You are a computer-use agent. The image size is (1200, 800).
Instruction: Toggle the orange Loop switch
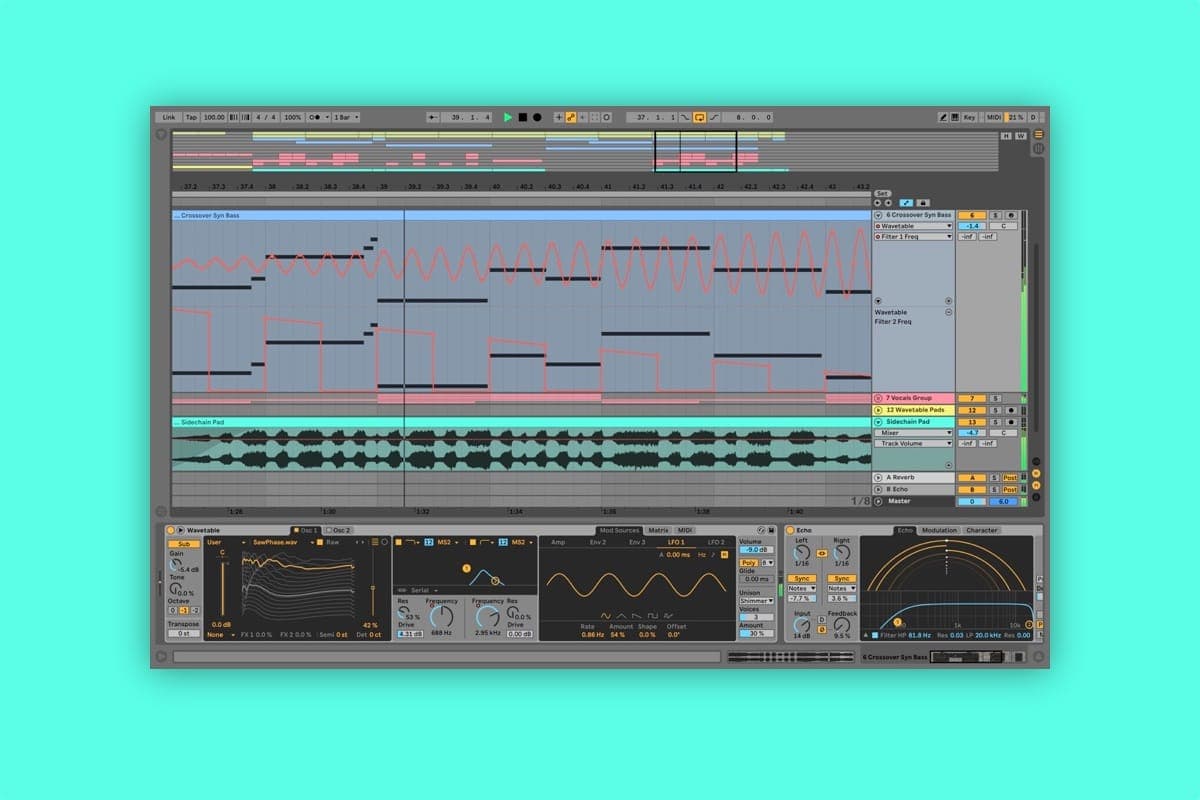click(700, 117)
